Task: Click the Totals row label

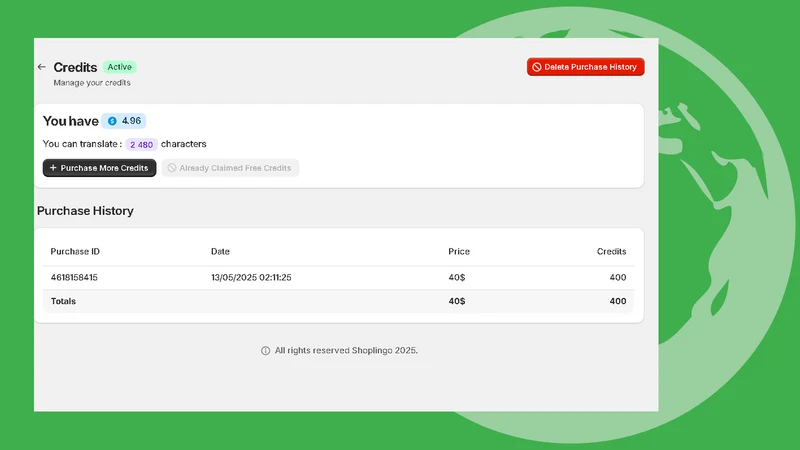Action: 63,301
